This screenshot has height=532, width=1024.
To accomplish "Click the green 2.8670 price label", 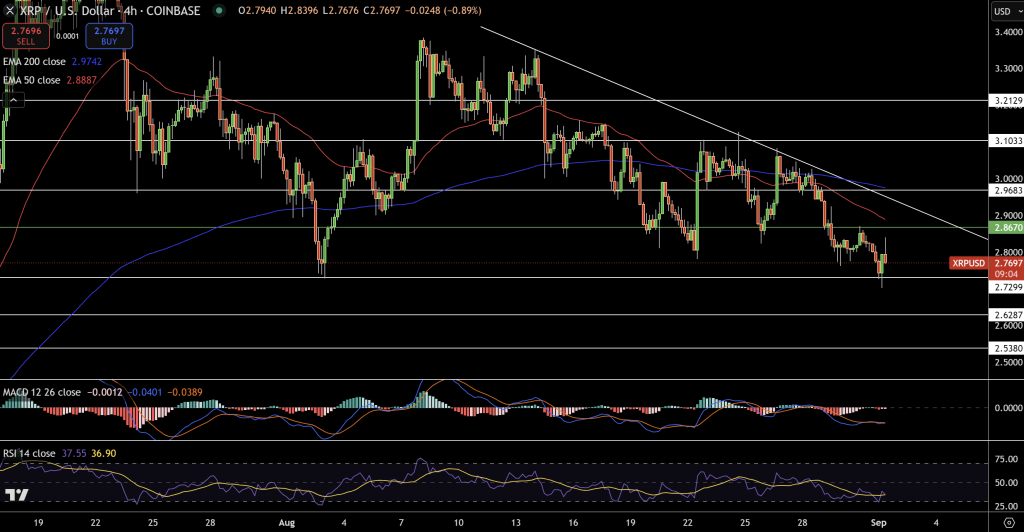I will pos(1006,228).
